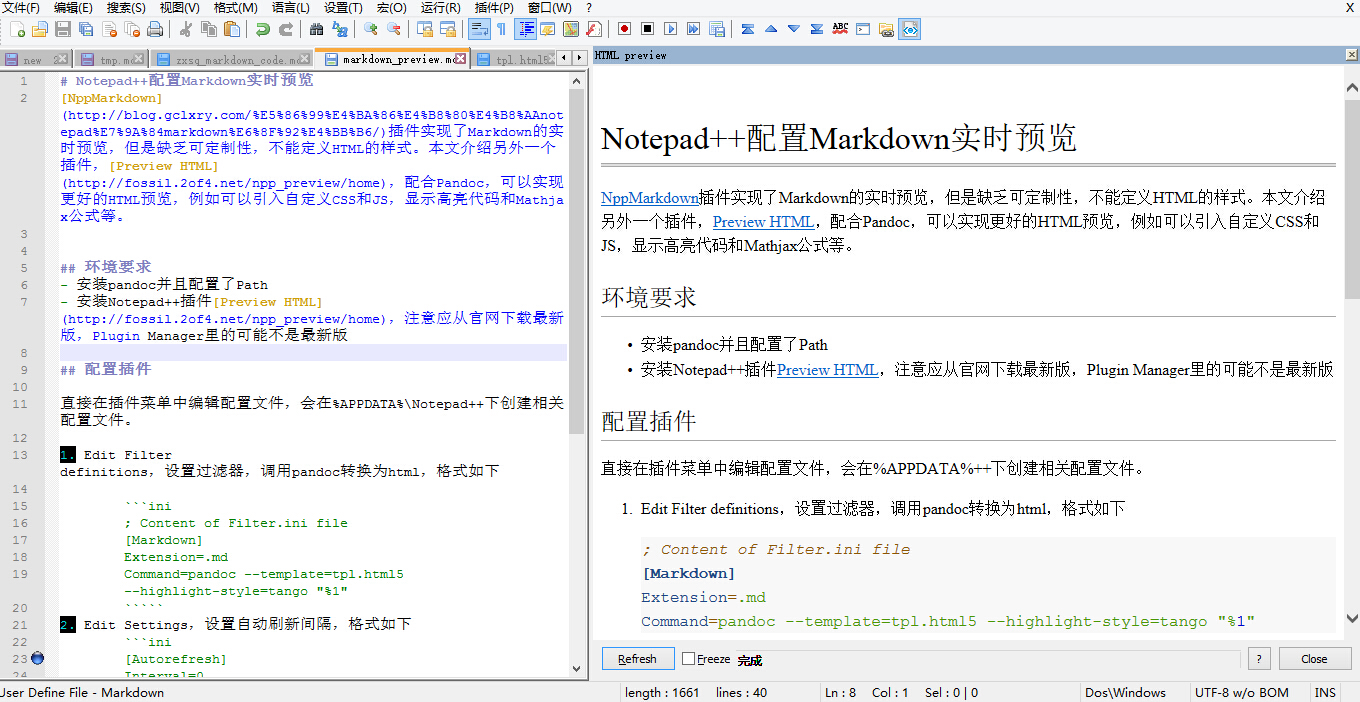This screenshot has width=1360, height=702.
Task: Toggle the Freeze checkbox
Action: point(689,659)
